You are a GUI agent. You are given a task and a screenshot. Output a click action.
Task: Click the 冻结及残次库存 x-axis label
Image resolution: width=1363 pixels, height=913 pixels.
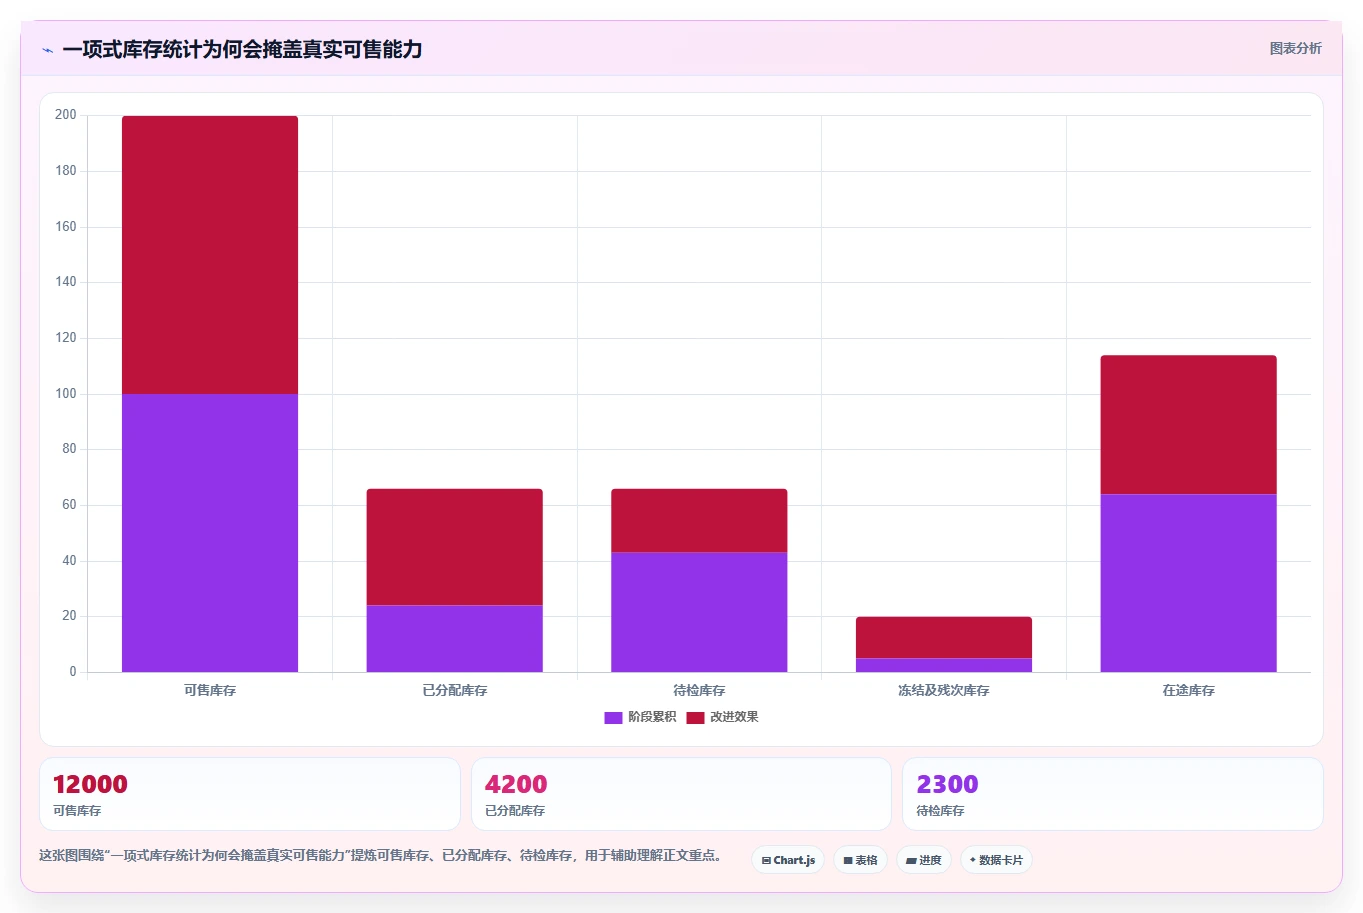[x=944, y=691]
